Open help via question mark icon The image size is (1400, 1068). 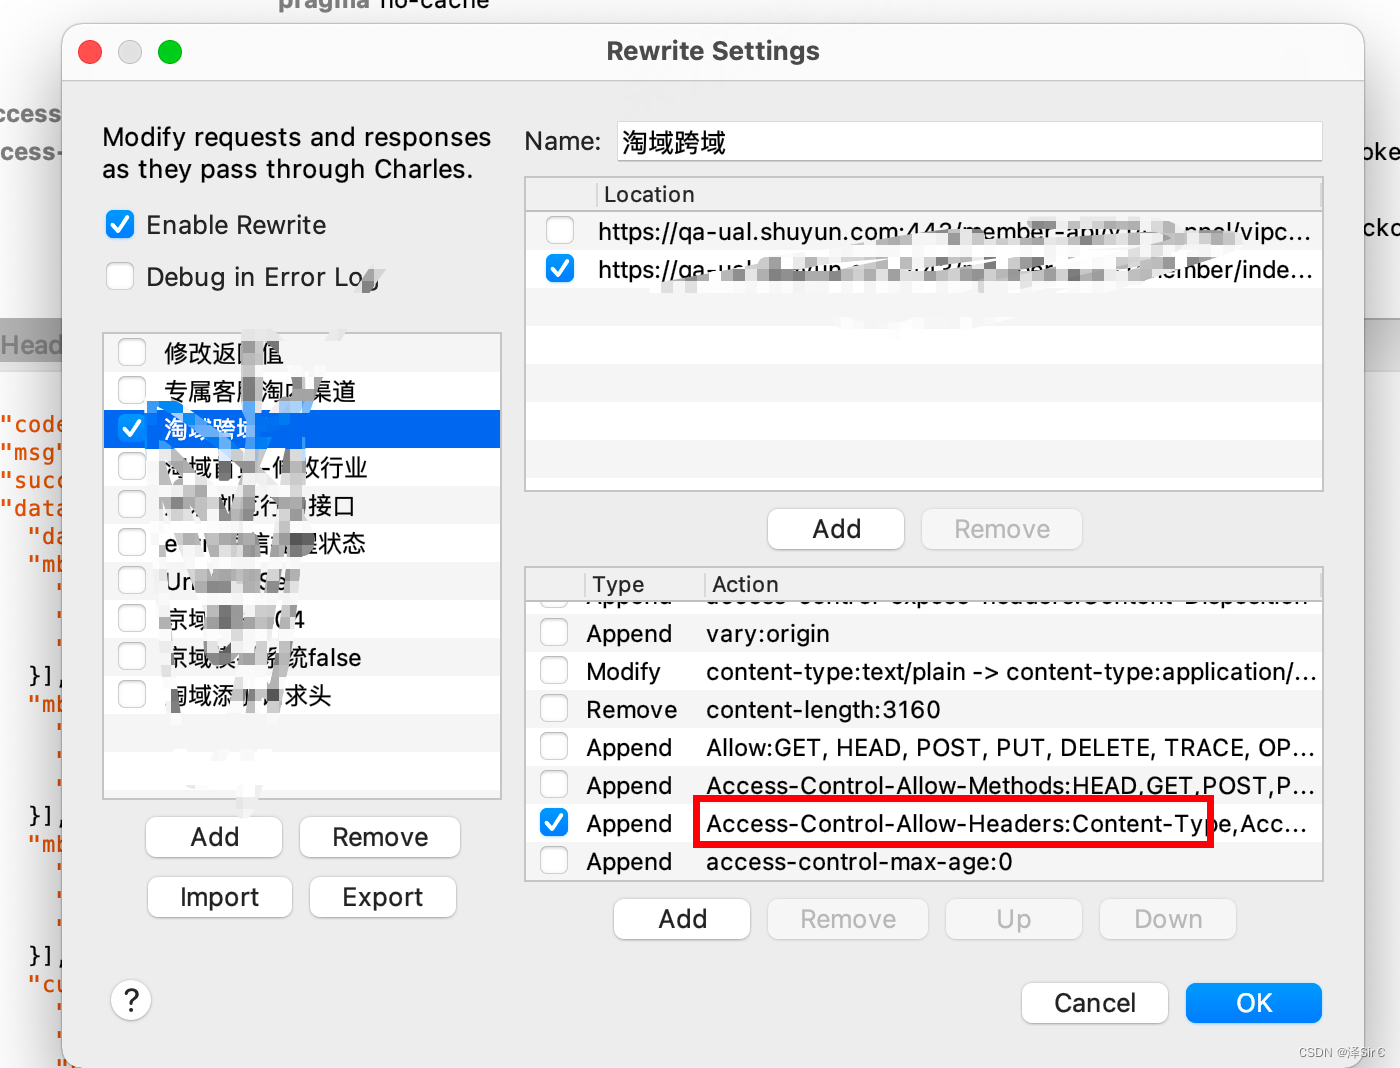(131, 1000)
